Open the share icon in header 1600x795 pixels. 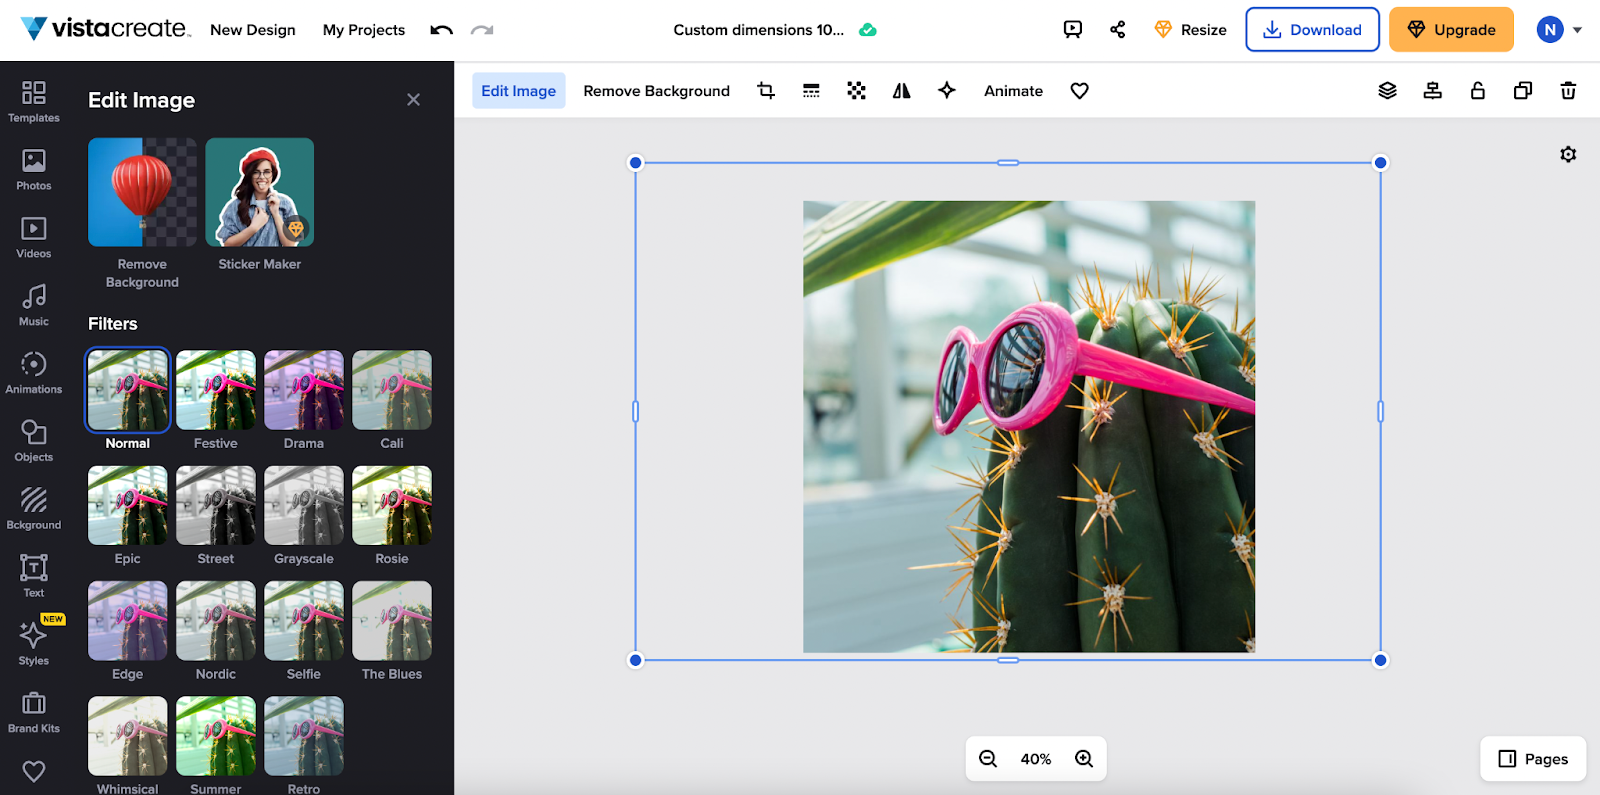[1117, 30]
